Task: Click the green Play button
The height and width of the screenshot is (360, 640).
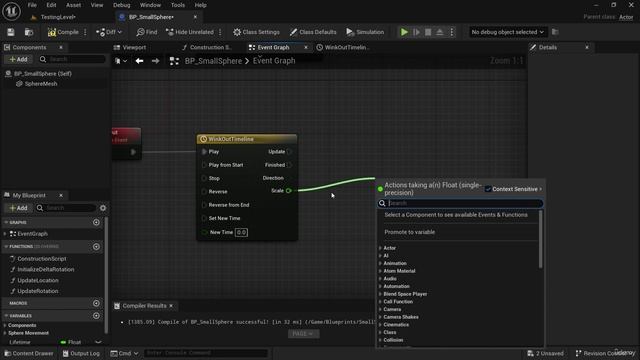Action: (x=404, y=32)
